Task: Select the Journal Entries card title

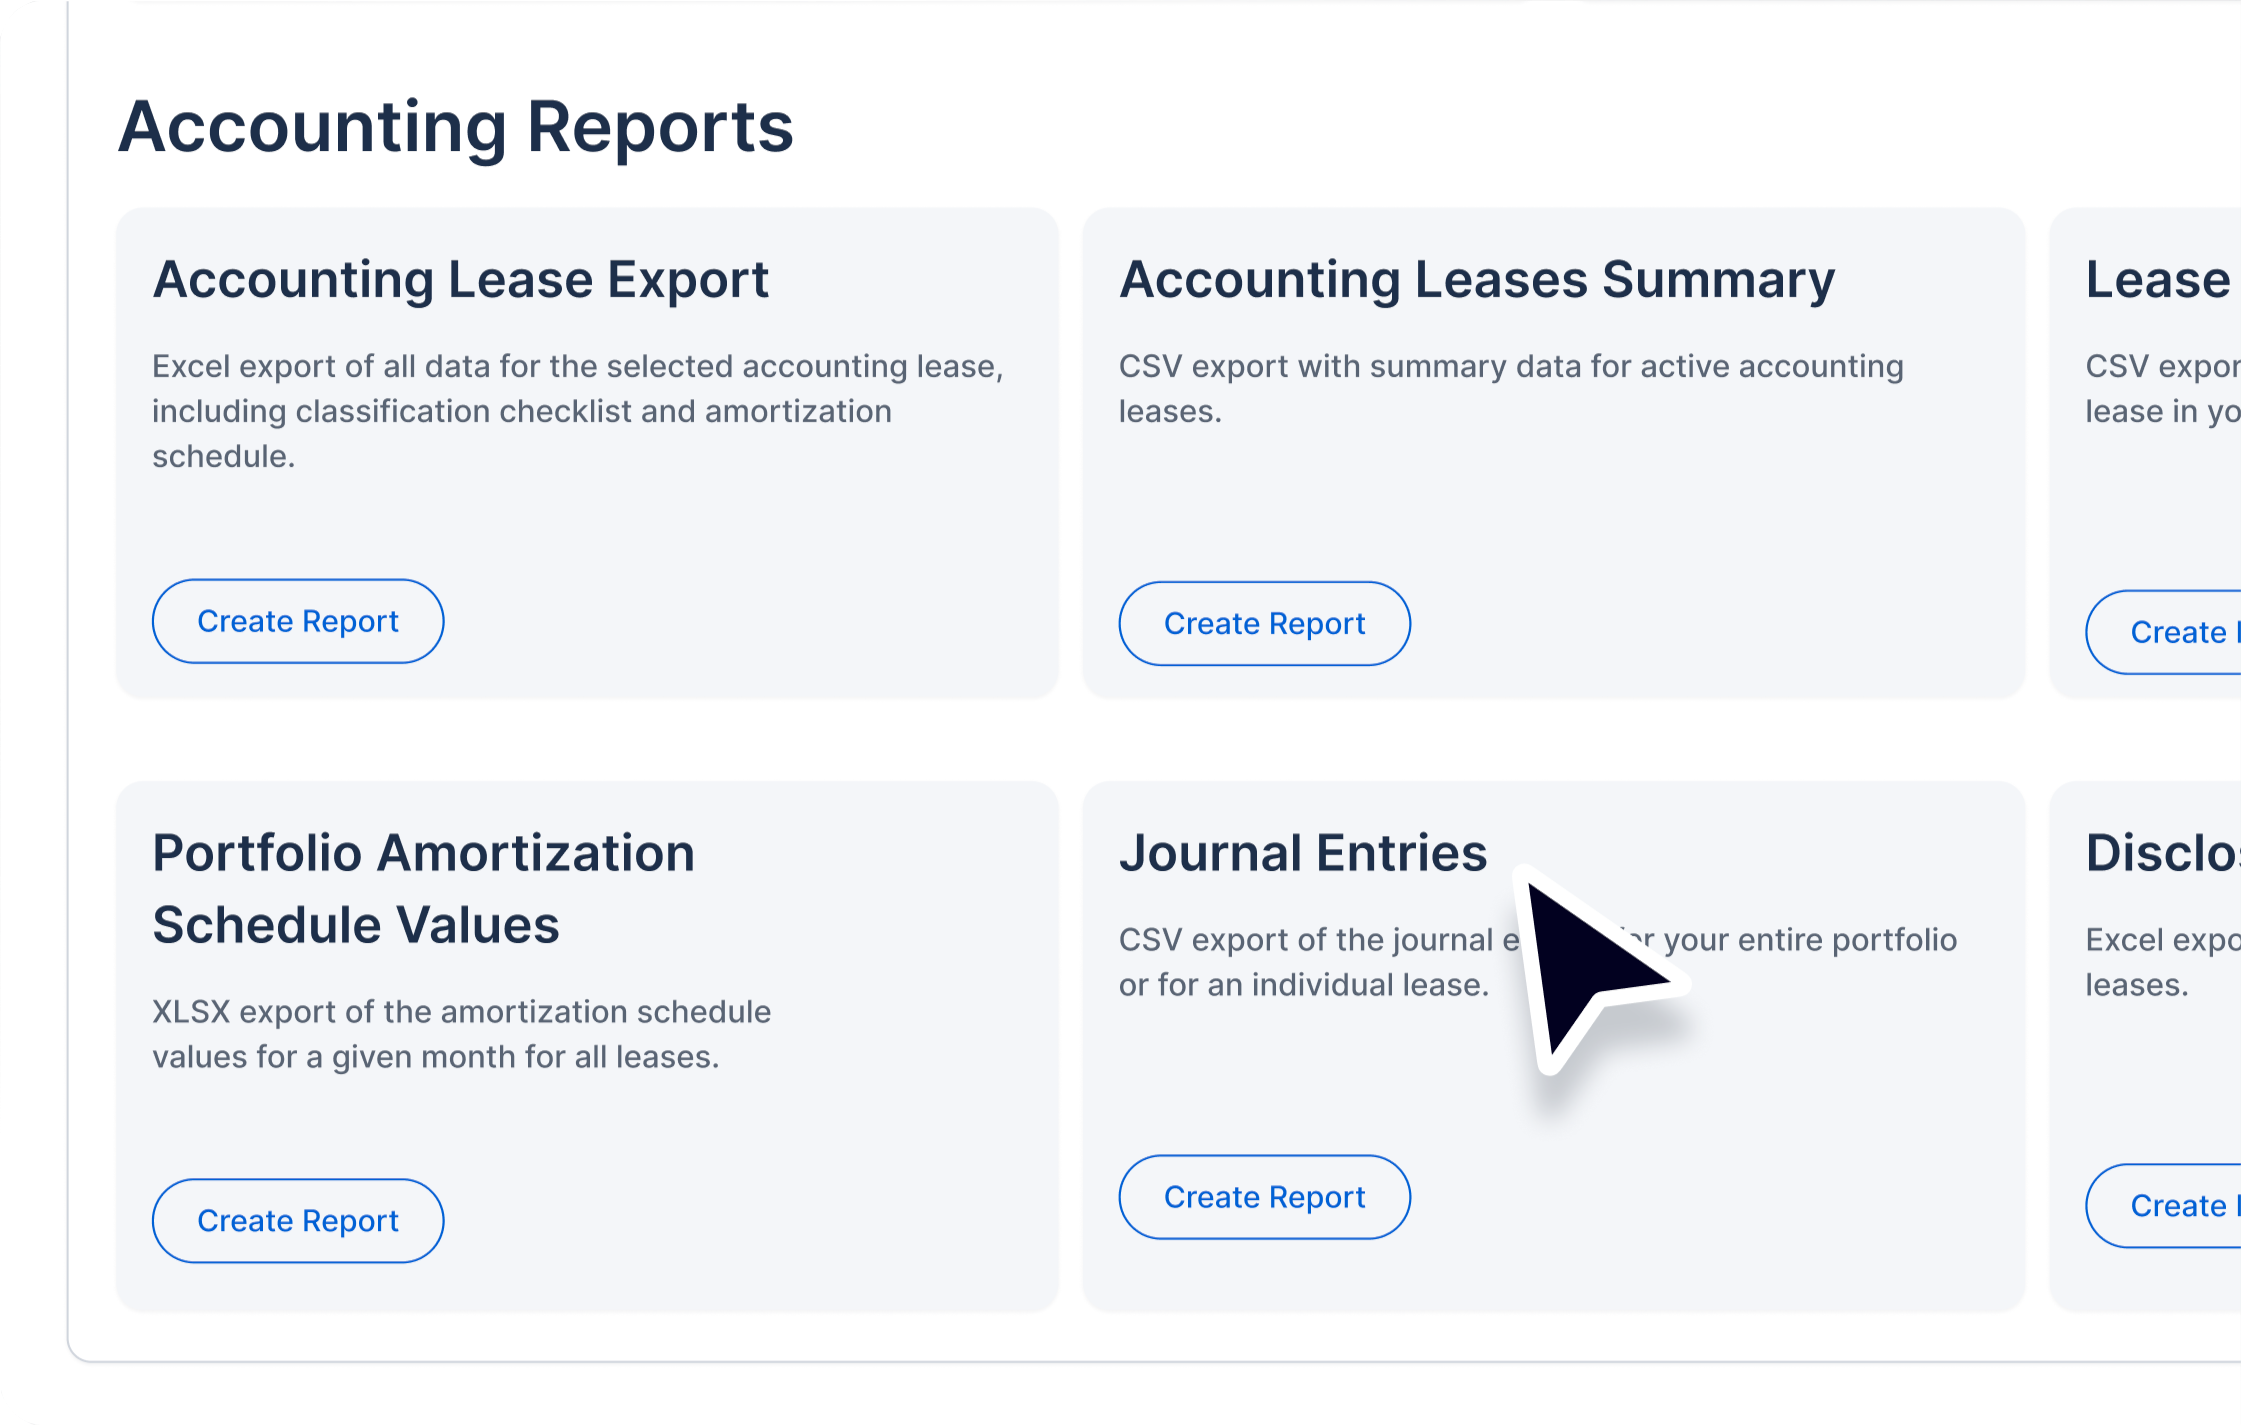Action: (1304, 853)
